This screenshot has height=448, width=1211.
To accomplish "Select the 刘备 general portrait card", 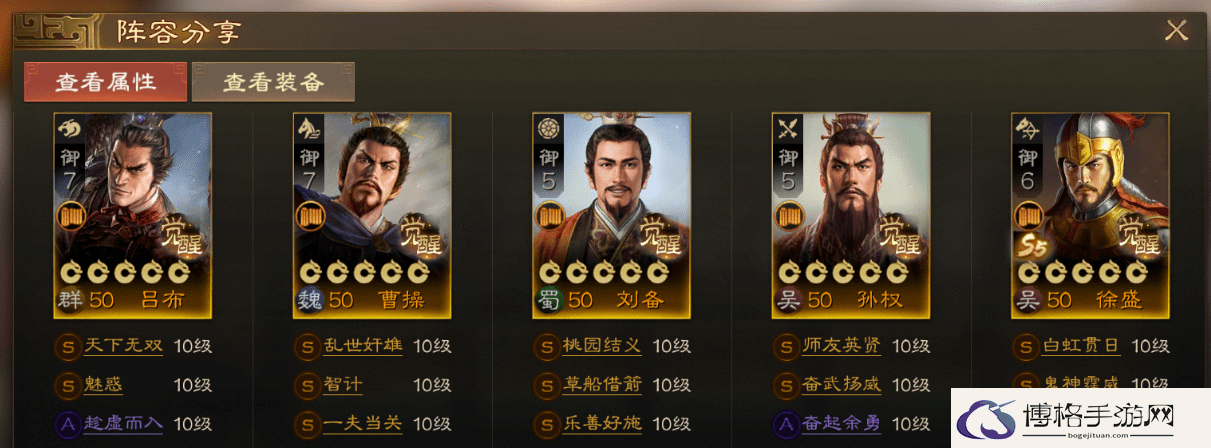I will [x=611, y=215].
